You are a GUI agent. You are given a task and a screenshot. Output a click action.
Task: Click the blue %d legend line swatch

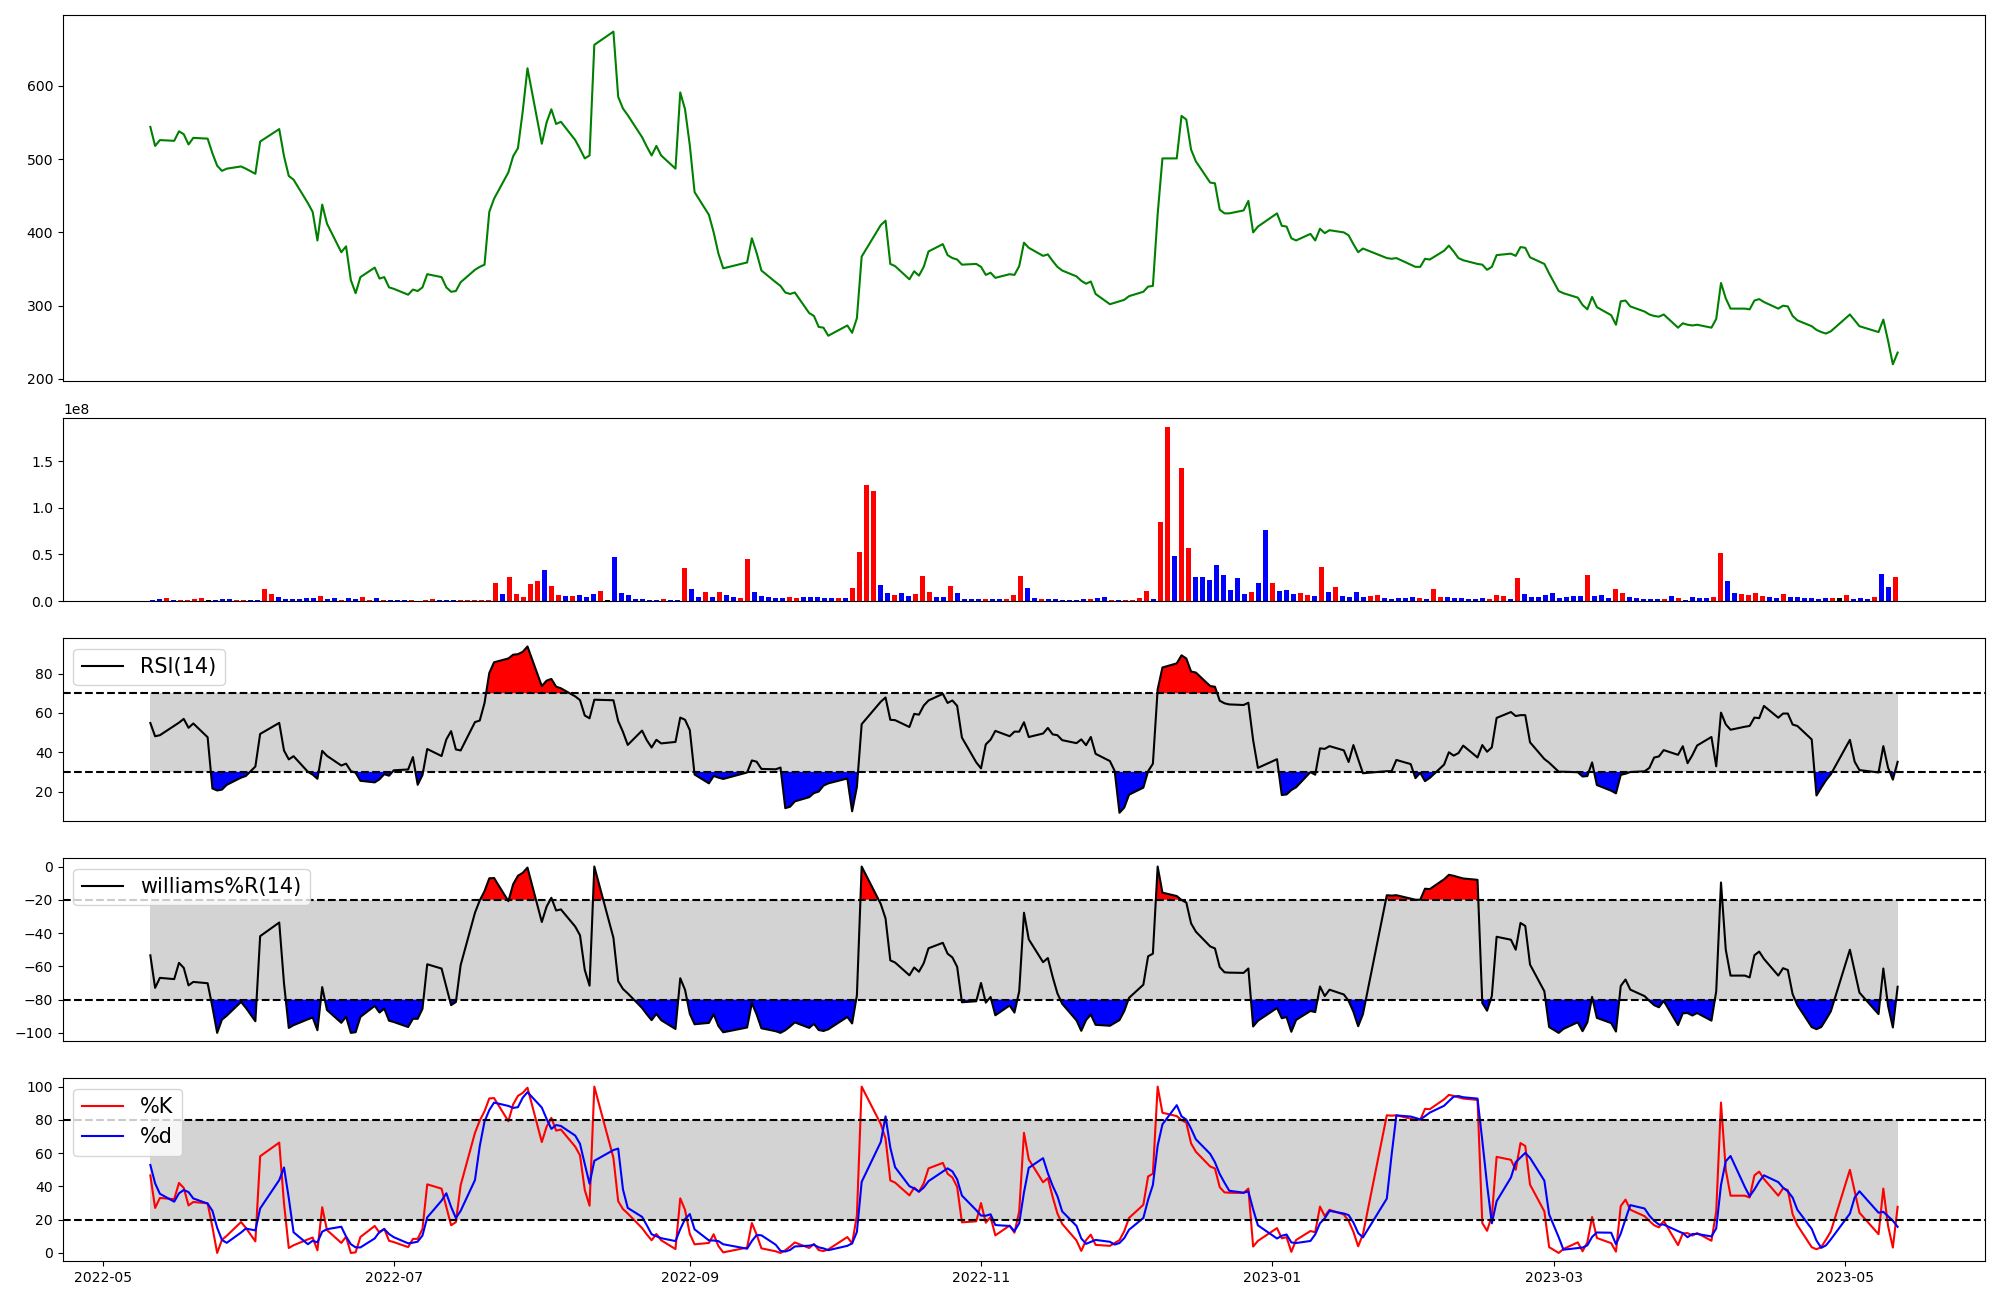(x=103, y=1136)
